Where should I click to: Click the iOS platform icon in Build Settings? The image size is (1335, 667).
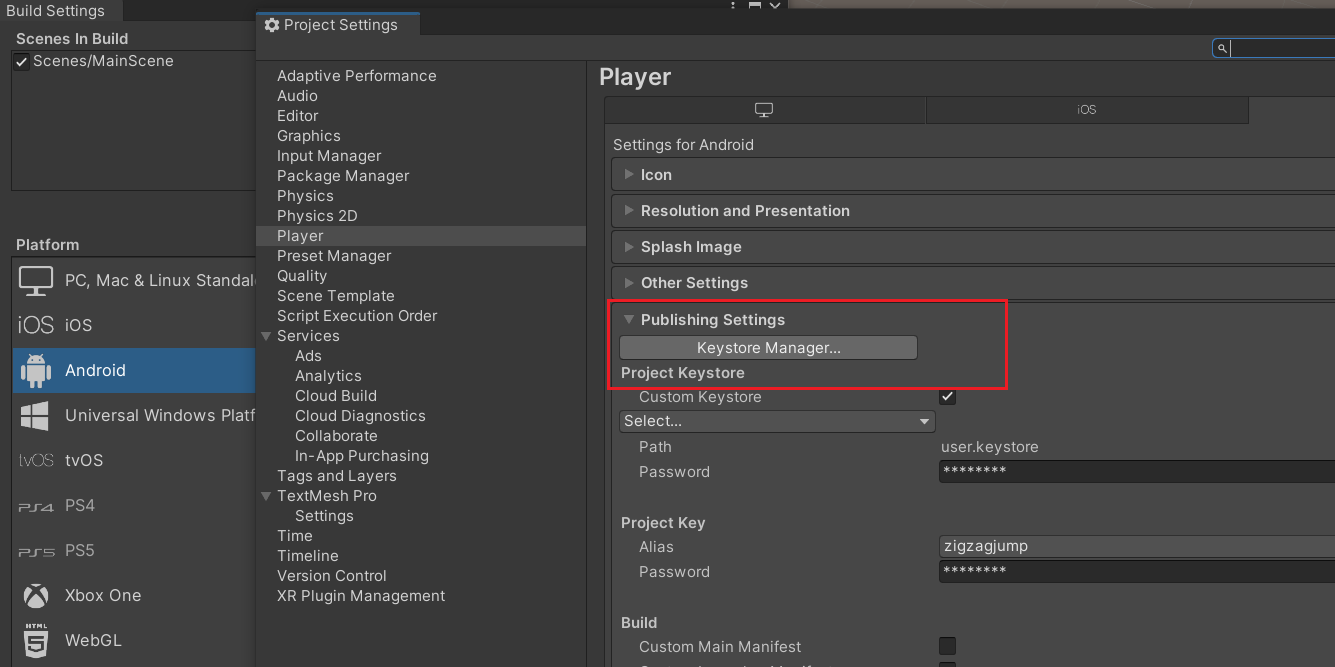[x=36, y=325]
